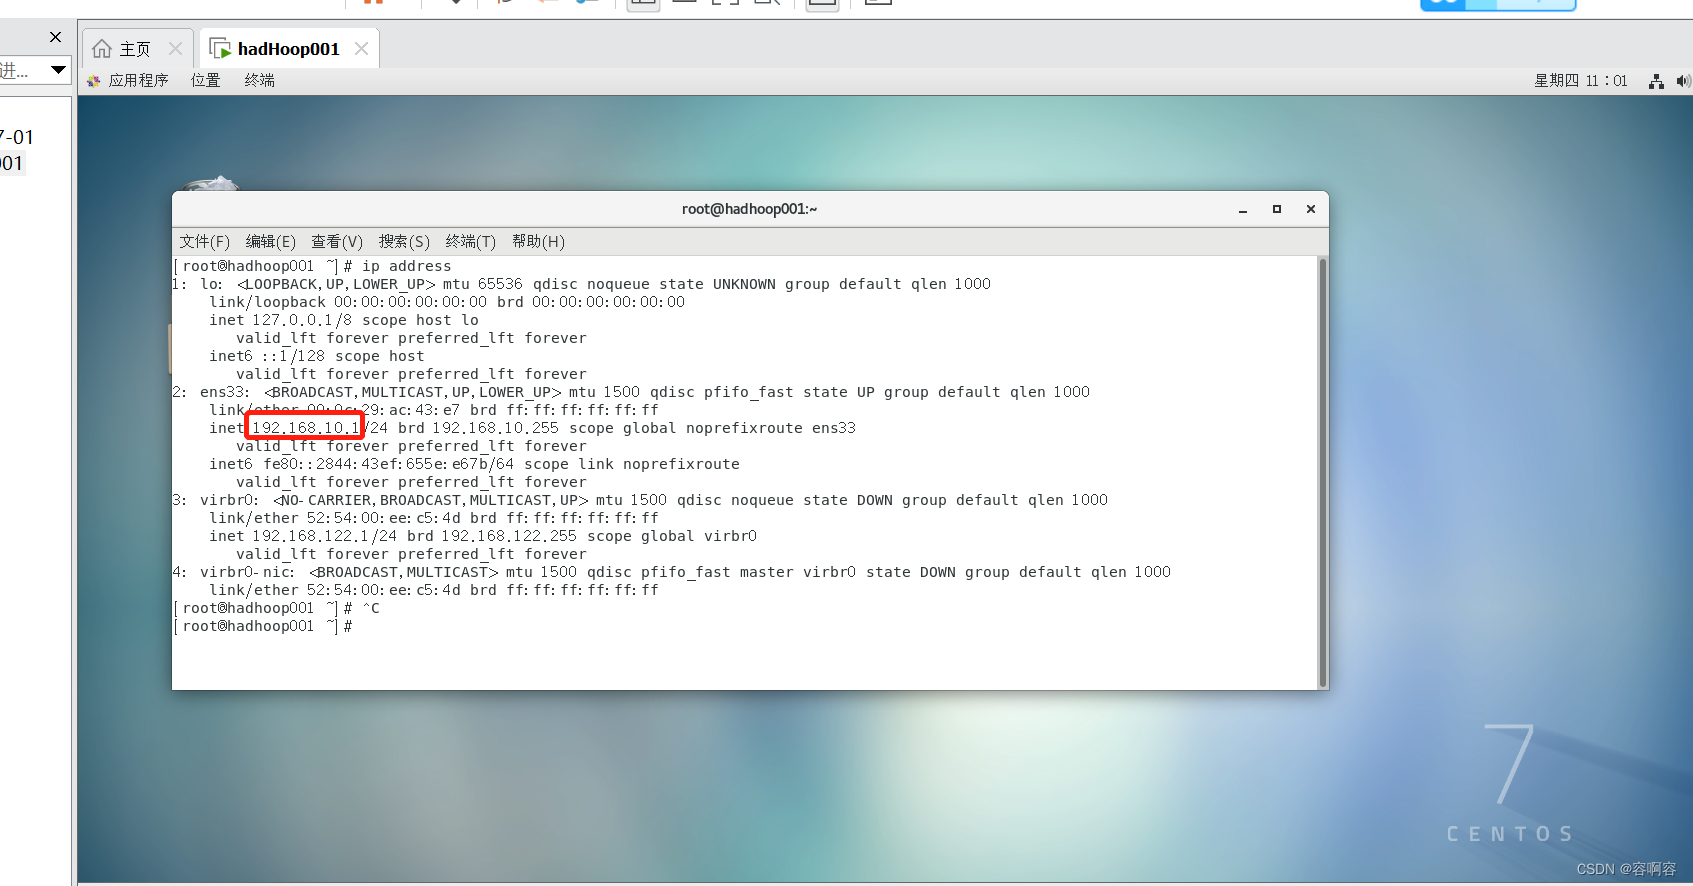1693x886 pixels.
Task: Open the 帮助(H) menu in terminal
Action: [x=538, y=241]
